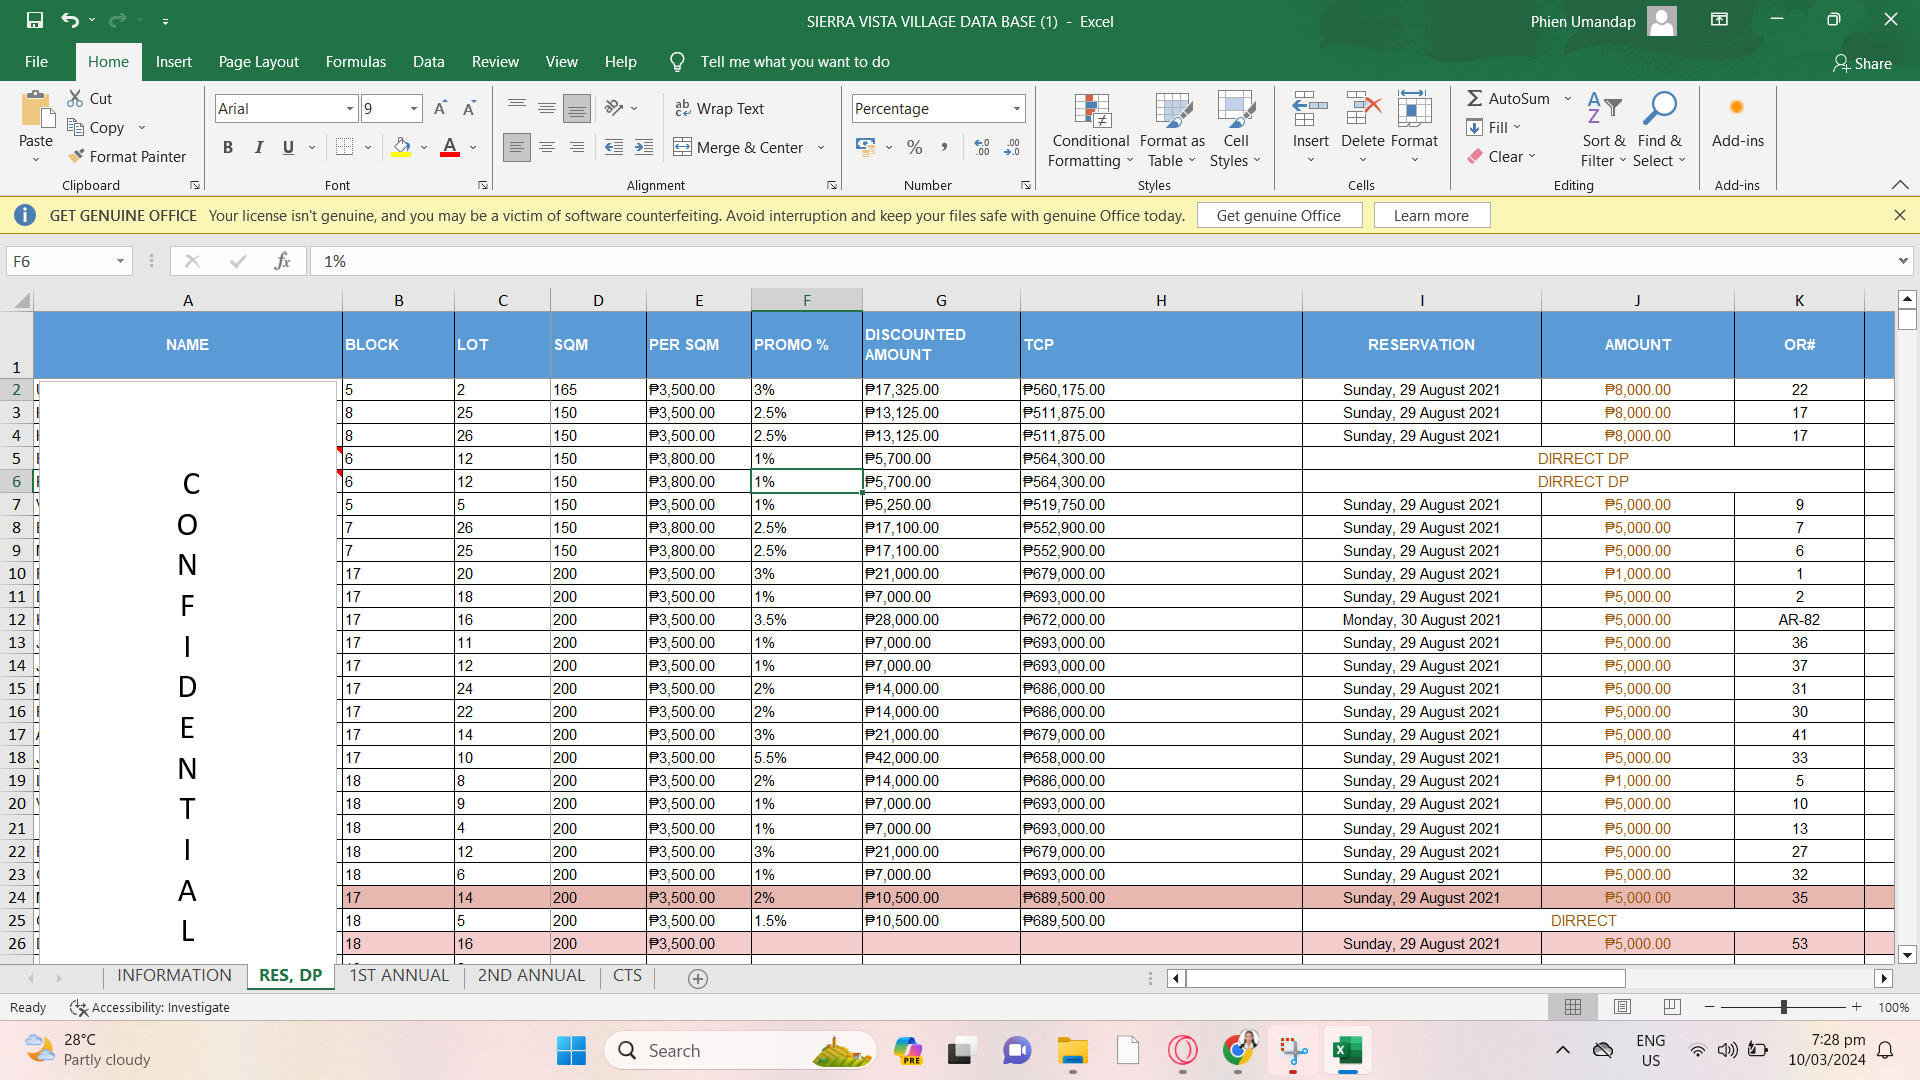Viewport: 1920px width, 1080px height.
Task: Click the Windows taskbar Search box
Action: 740,1050
